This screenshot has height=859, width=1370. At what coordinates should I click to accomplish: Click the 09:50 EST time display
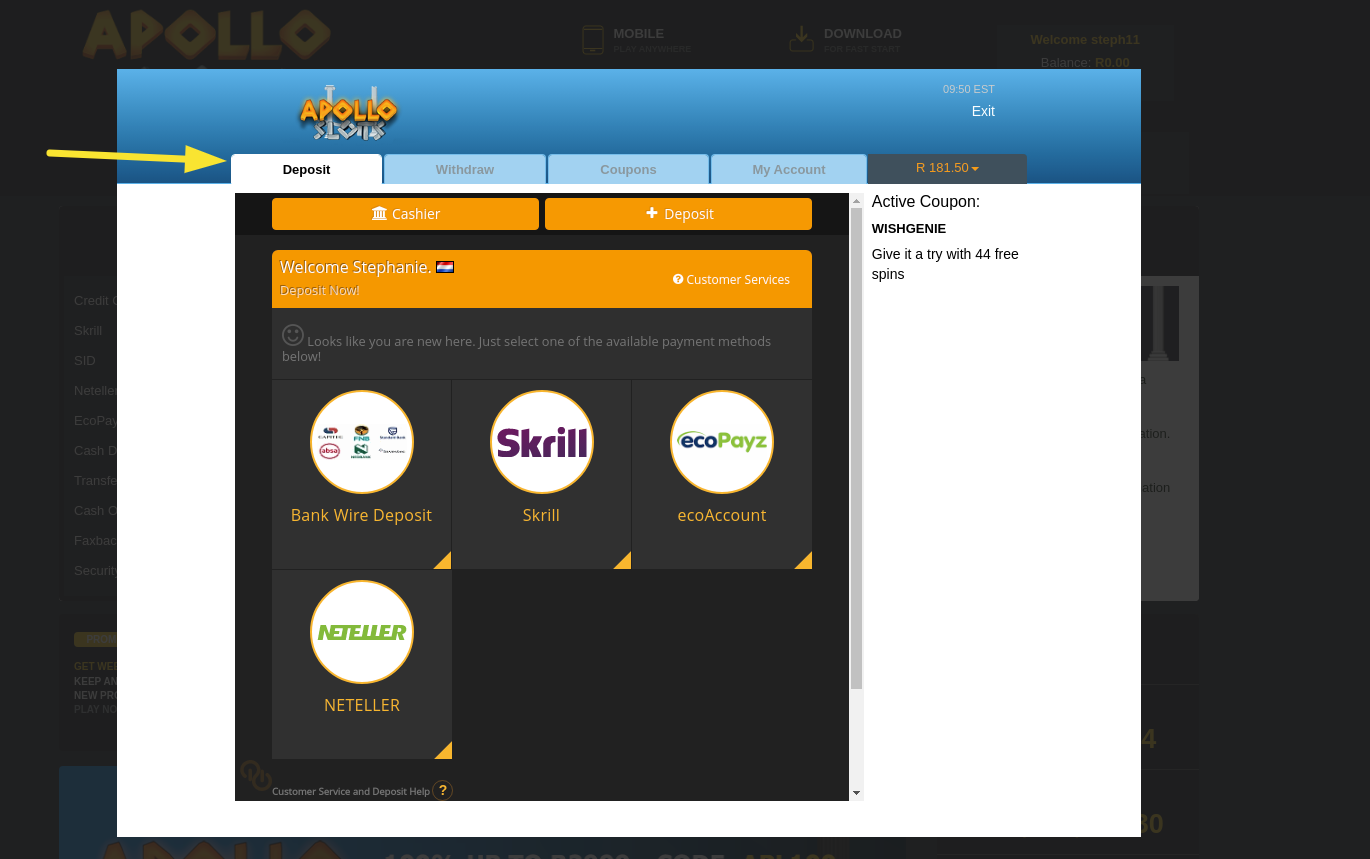(x=969, y=89)
